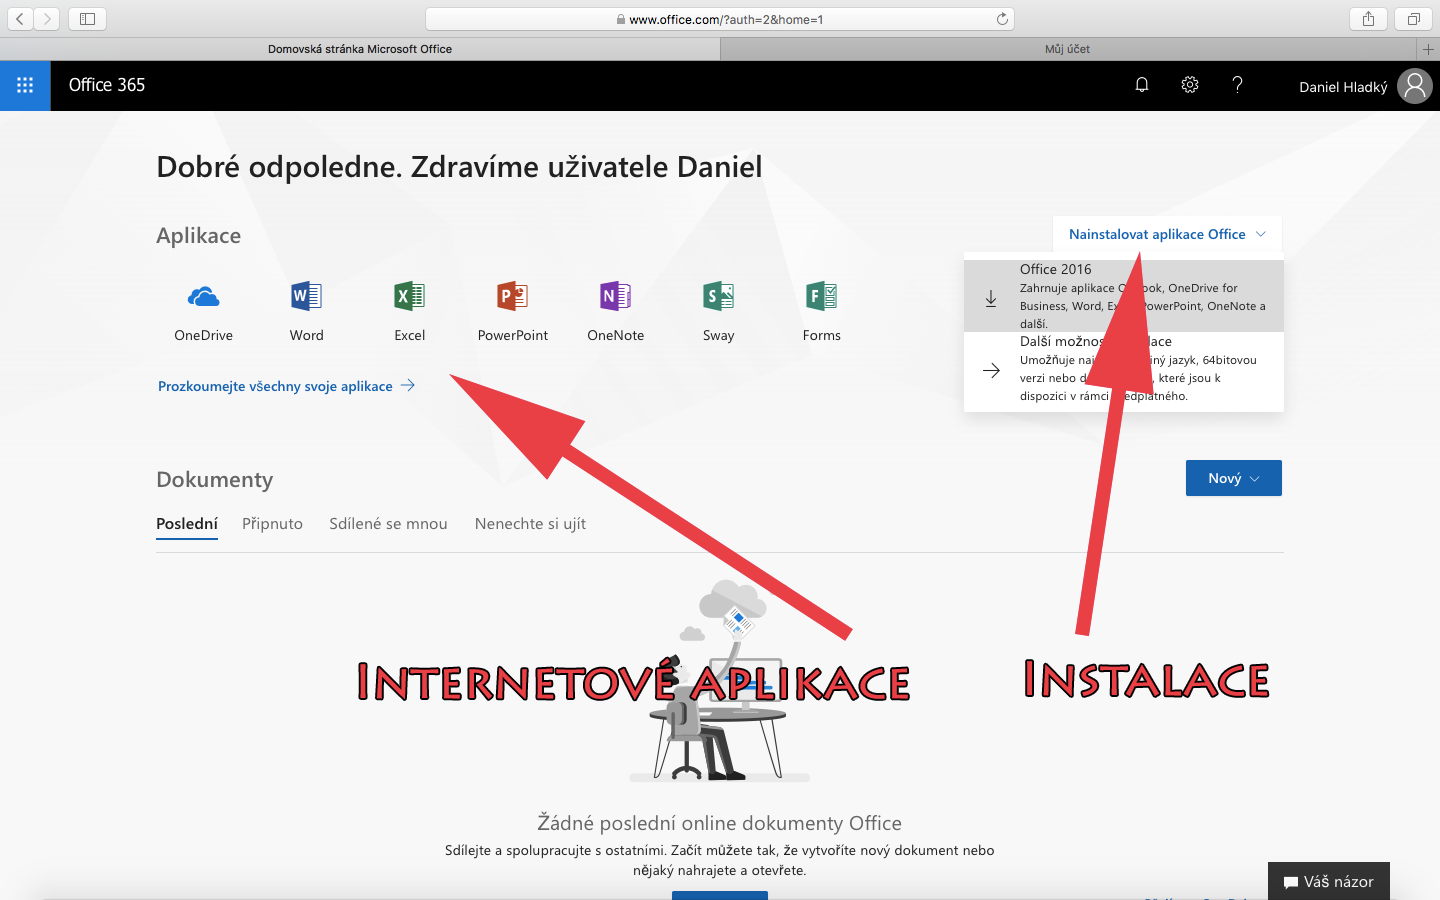Viewport: 1440px width, 900px height.
Task: Open Prozkoumejte všechny svoje aplikace link
Action: click(x=286, y=386)
